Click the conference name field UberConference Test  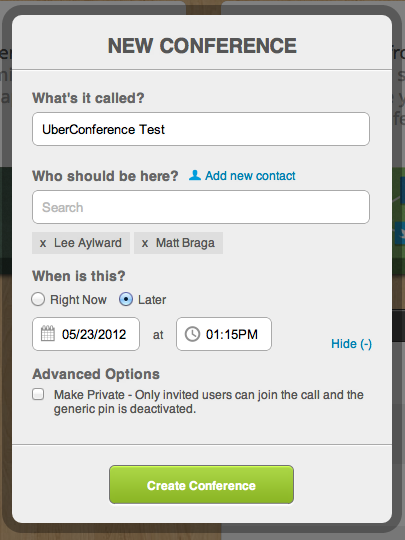(x=201, y=129)
